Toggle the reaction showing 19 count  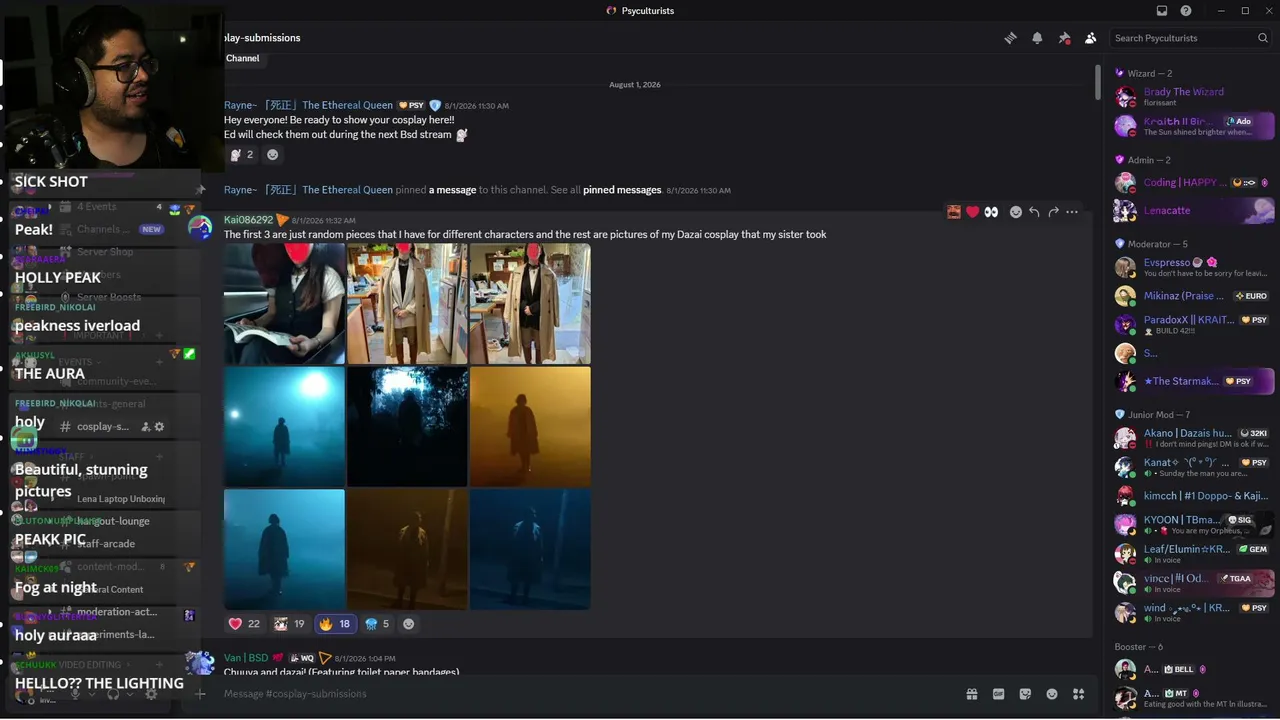(x=289, y=624)
